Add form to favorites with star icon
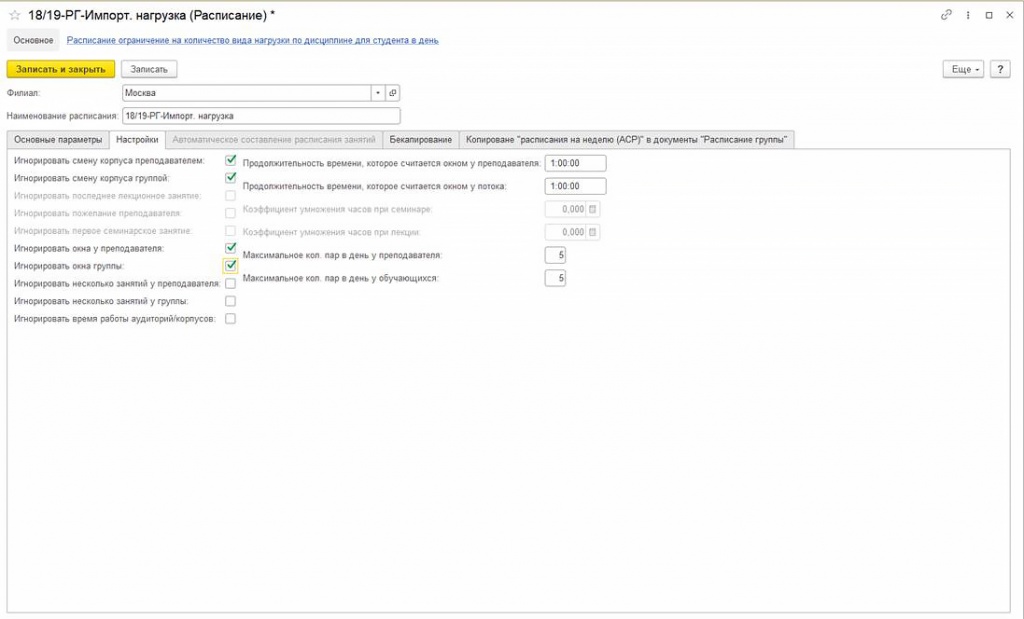This screenshot has height=619, width=1024. [x=14, y=16]
